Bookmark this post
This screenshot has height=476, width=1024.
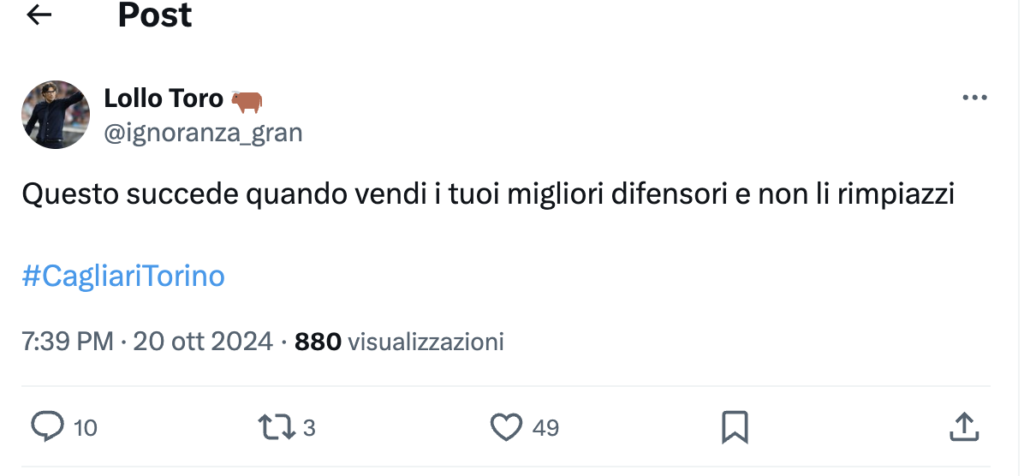point(735,428)
